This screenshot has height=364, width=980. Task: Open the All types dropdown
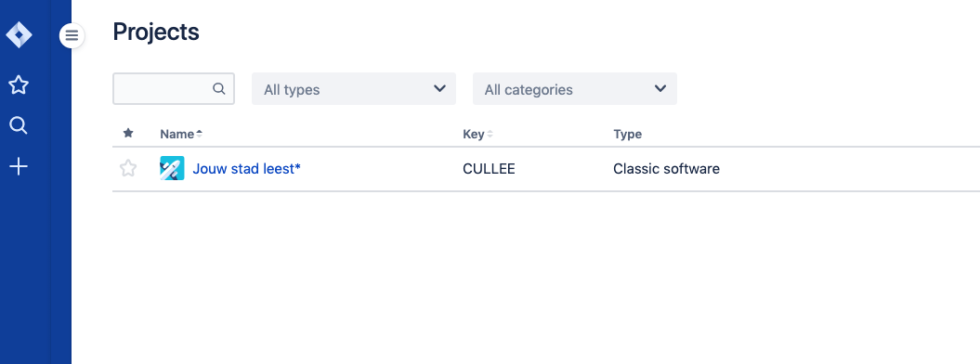[354, 89]
